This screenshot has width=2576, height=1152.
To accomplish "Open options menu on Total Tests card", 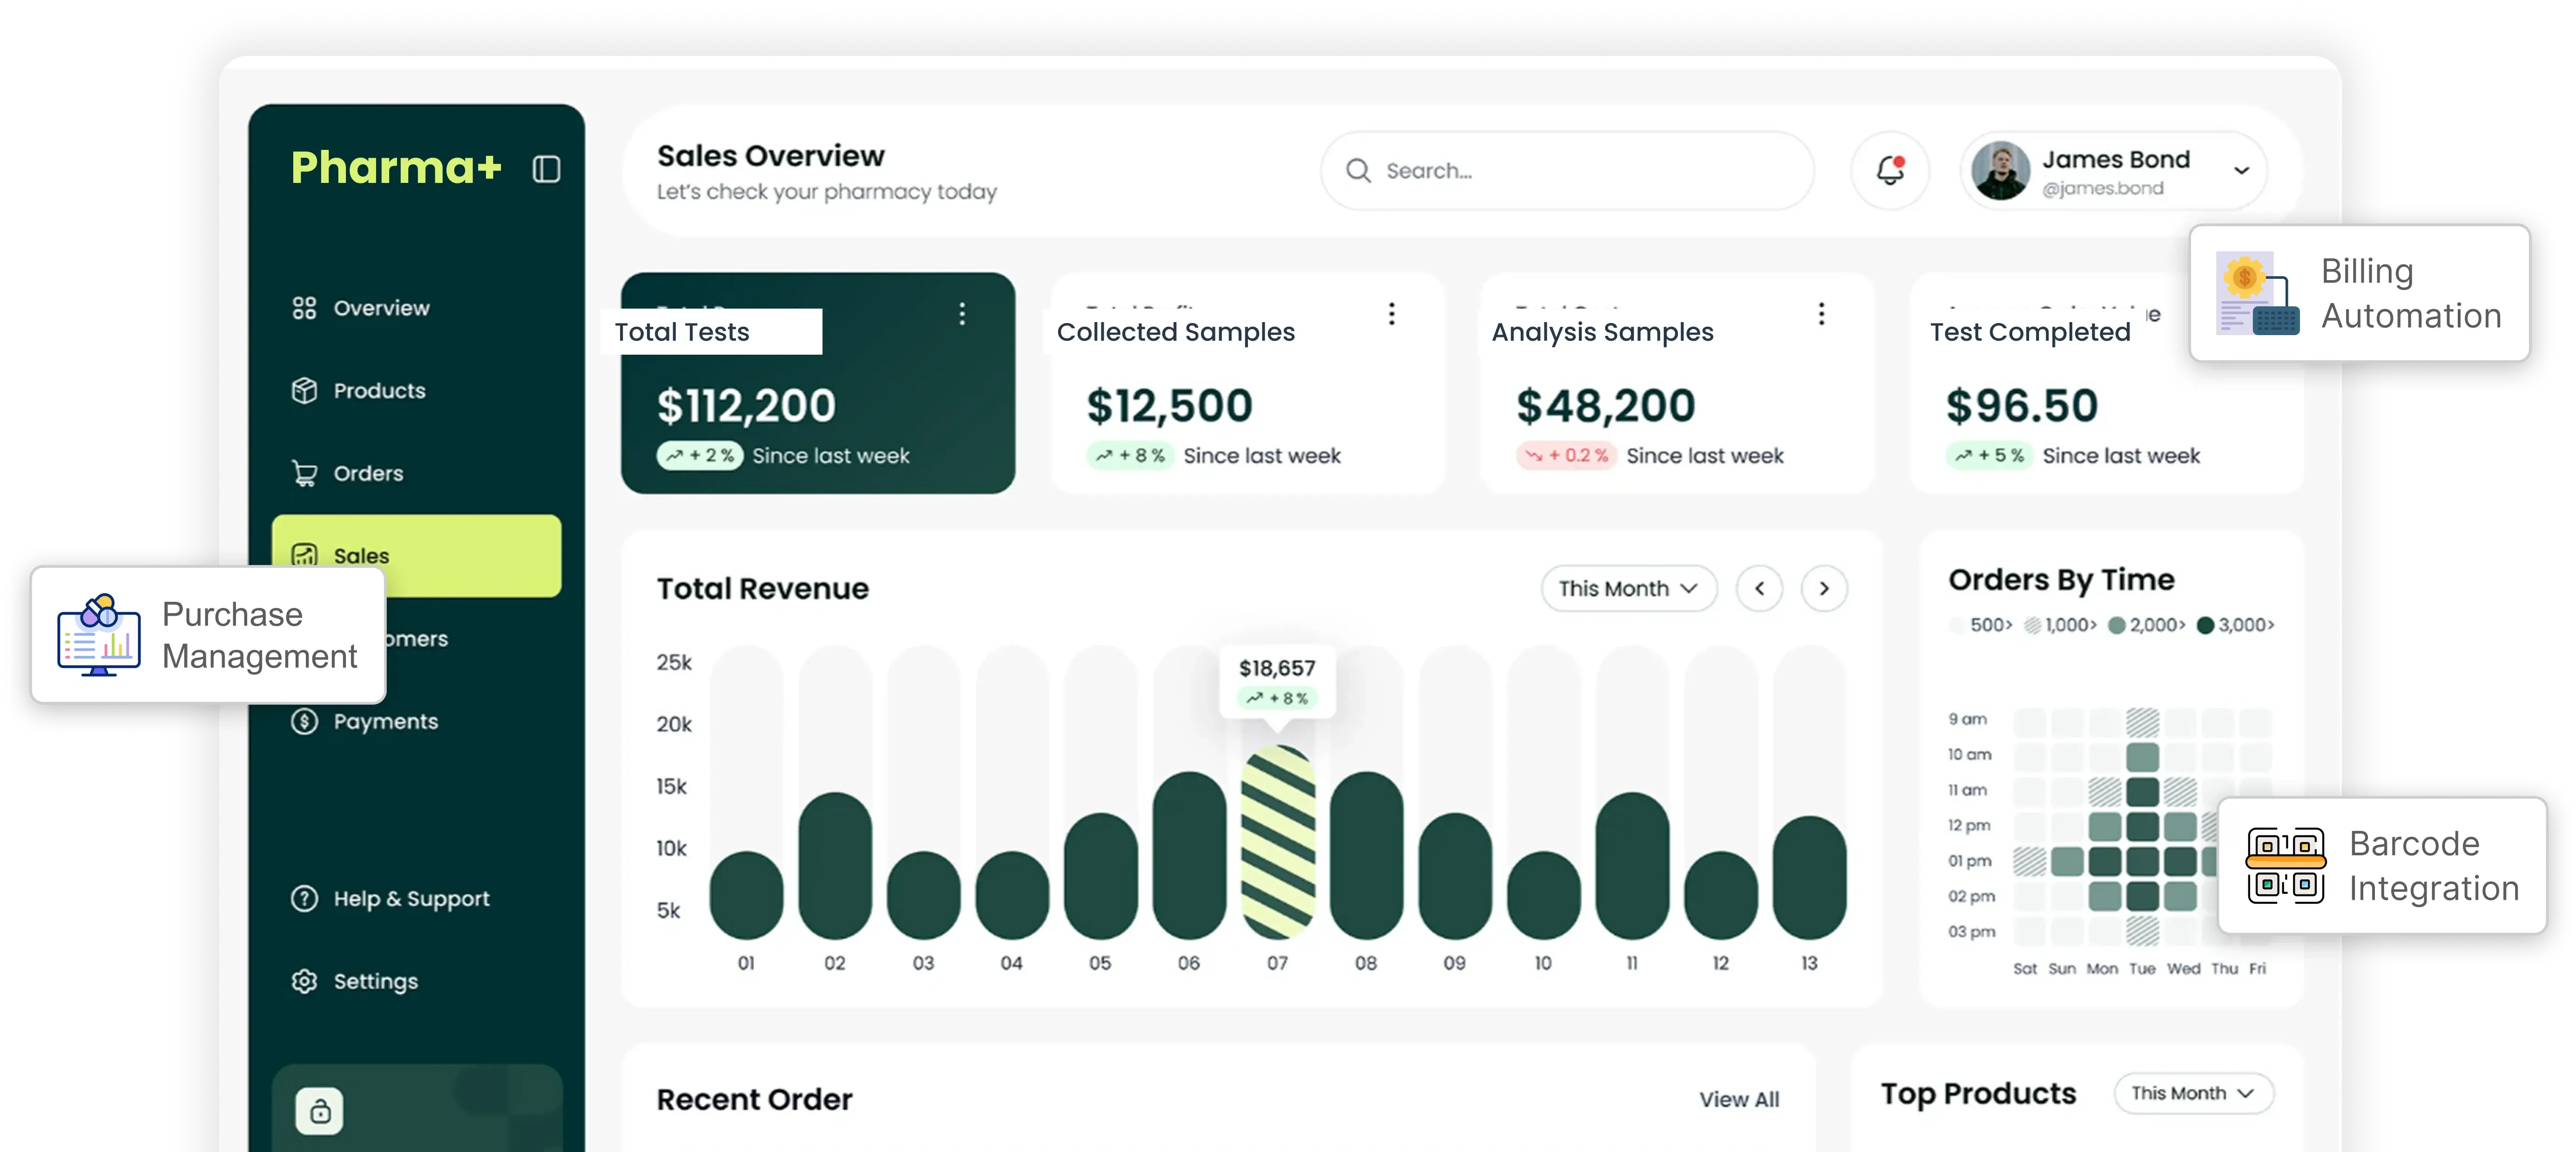I will (x=962, y=314).
